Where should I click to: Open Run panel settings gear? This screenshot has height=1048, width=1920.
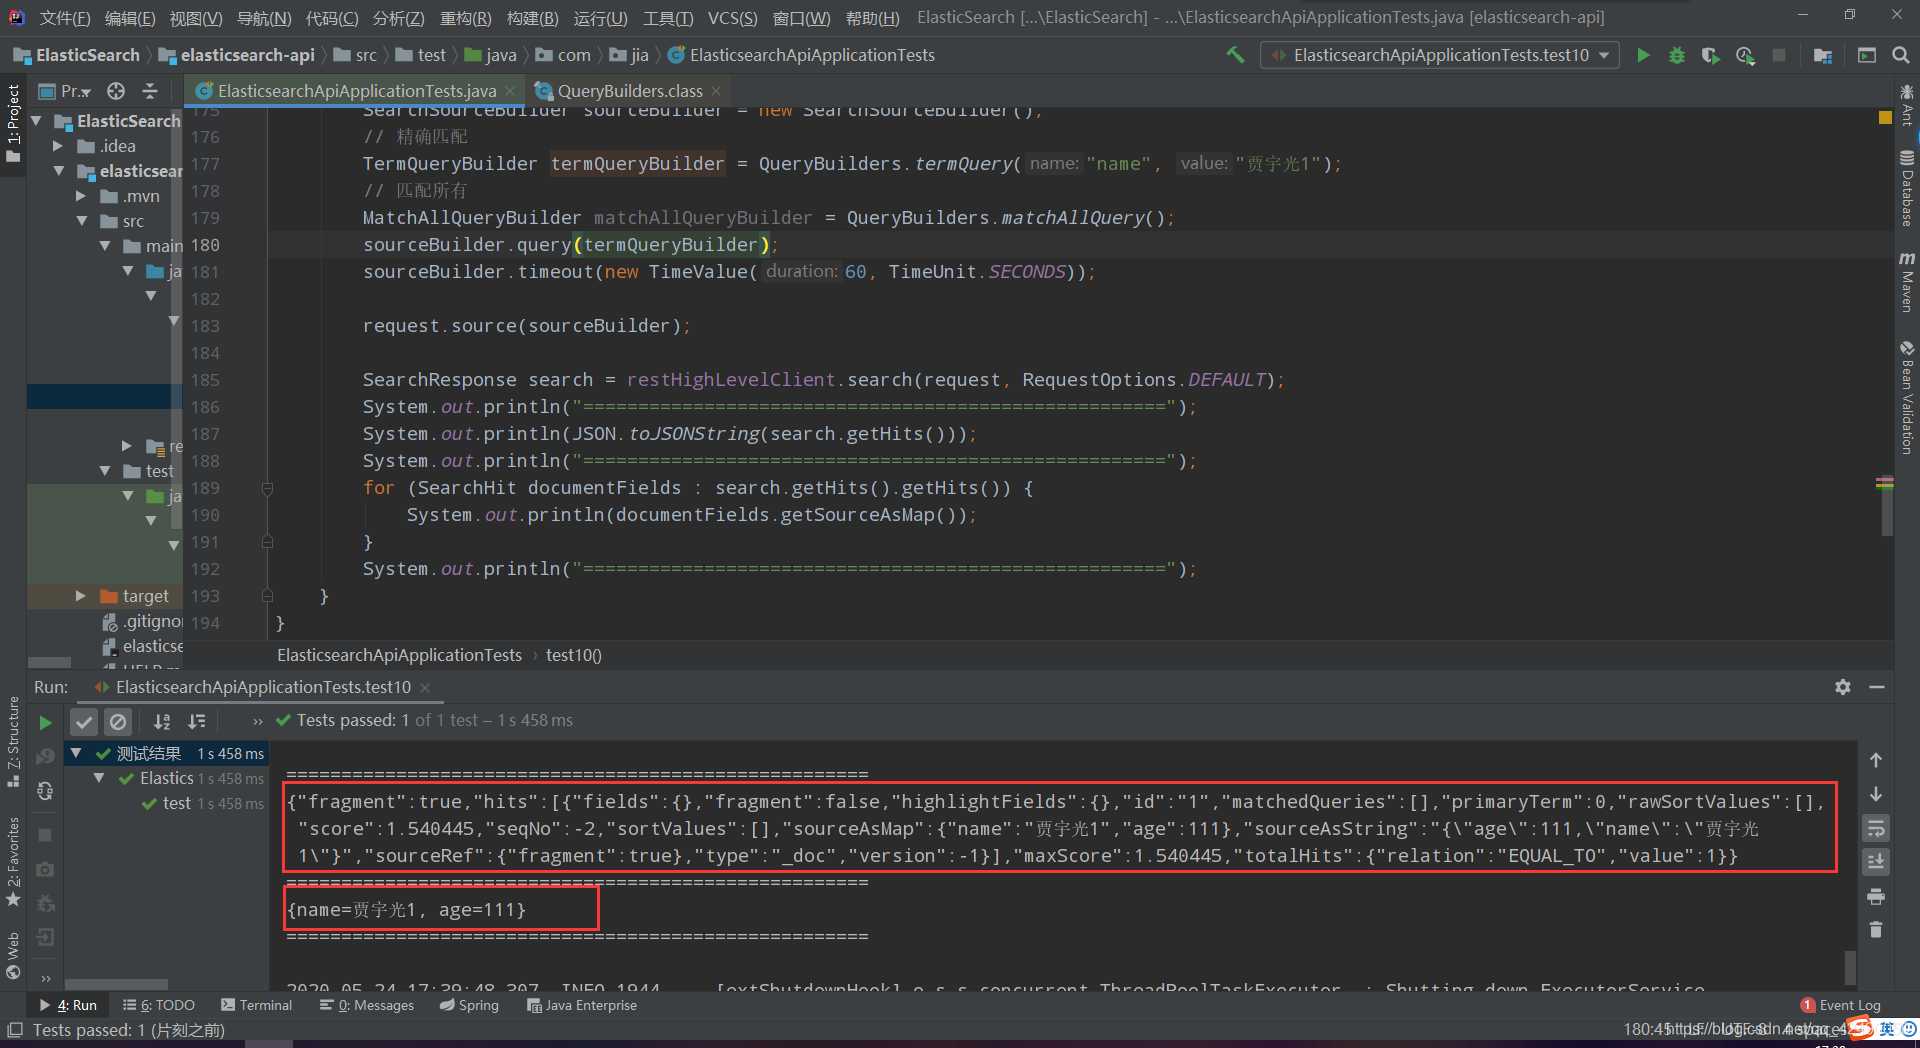1843,687
